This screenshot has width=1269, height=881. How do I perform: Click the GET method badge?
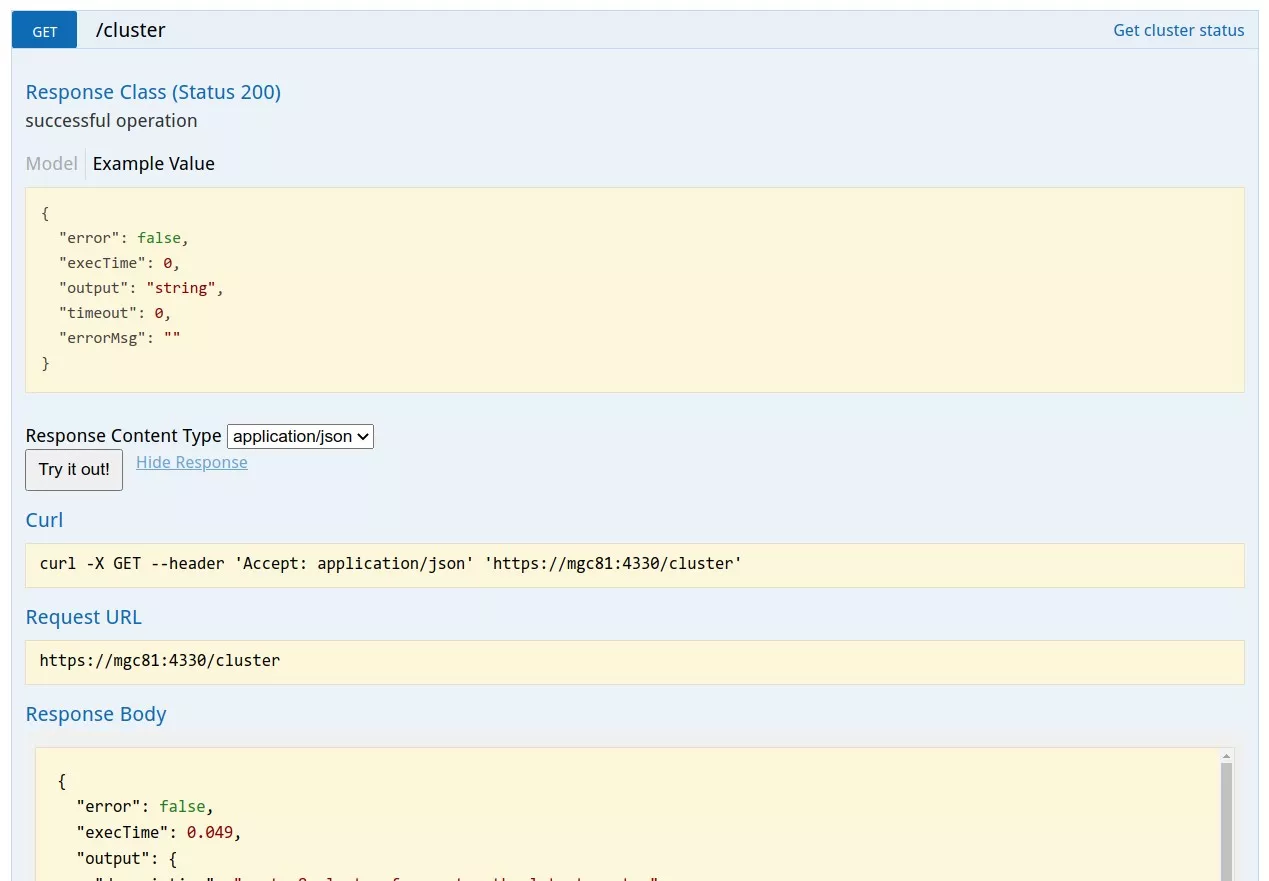click(x=43, y=30)
